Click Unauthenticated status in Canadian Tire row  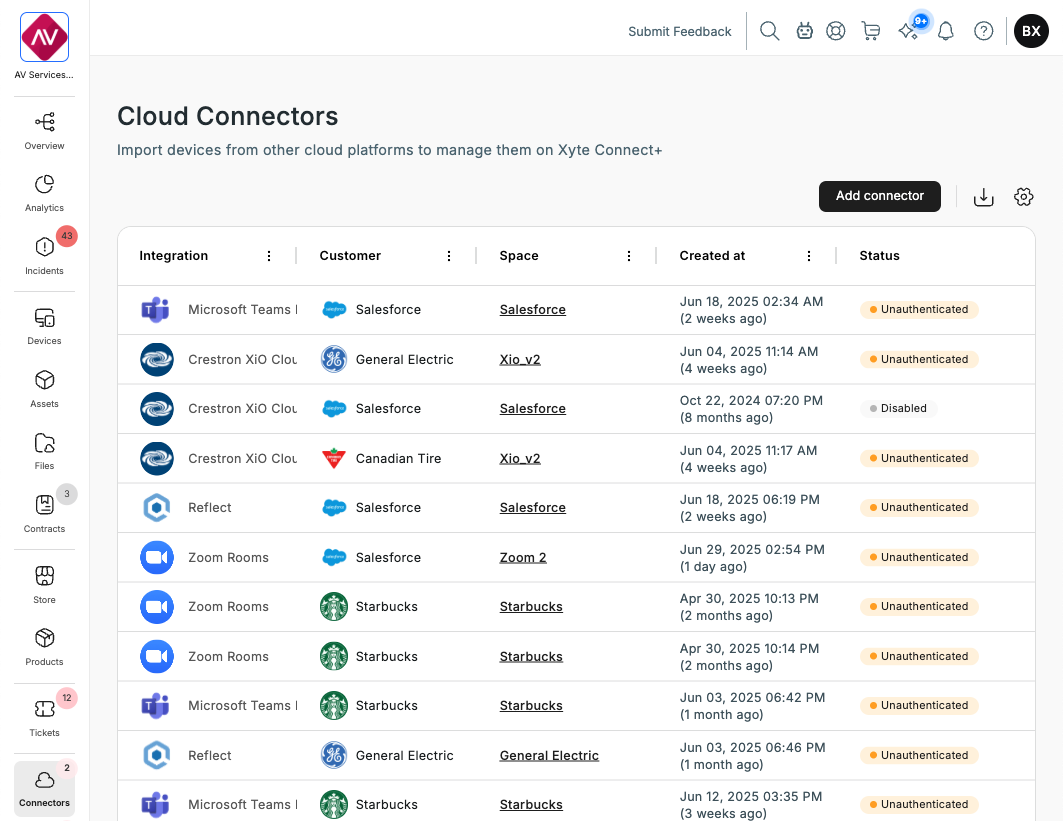click(919, 458)
